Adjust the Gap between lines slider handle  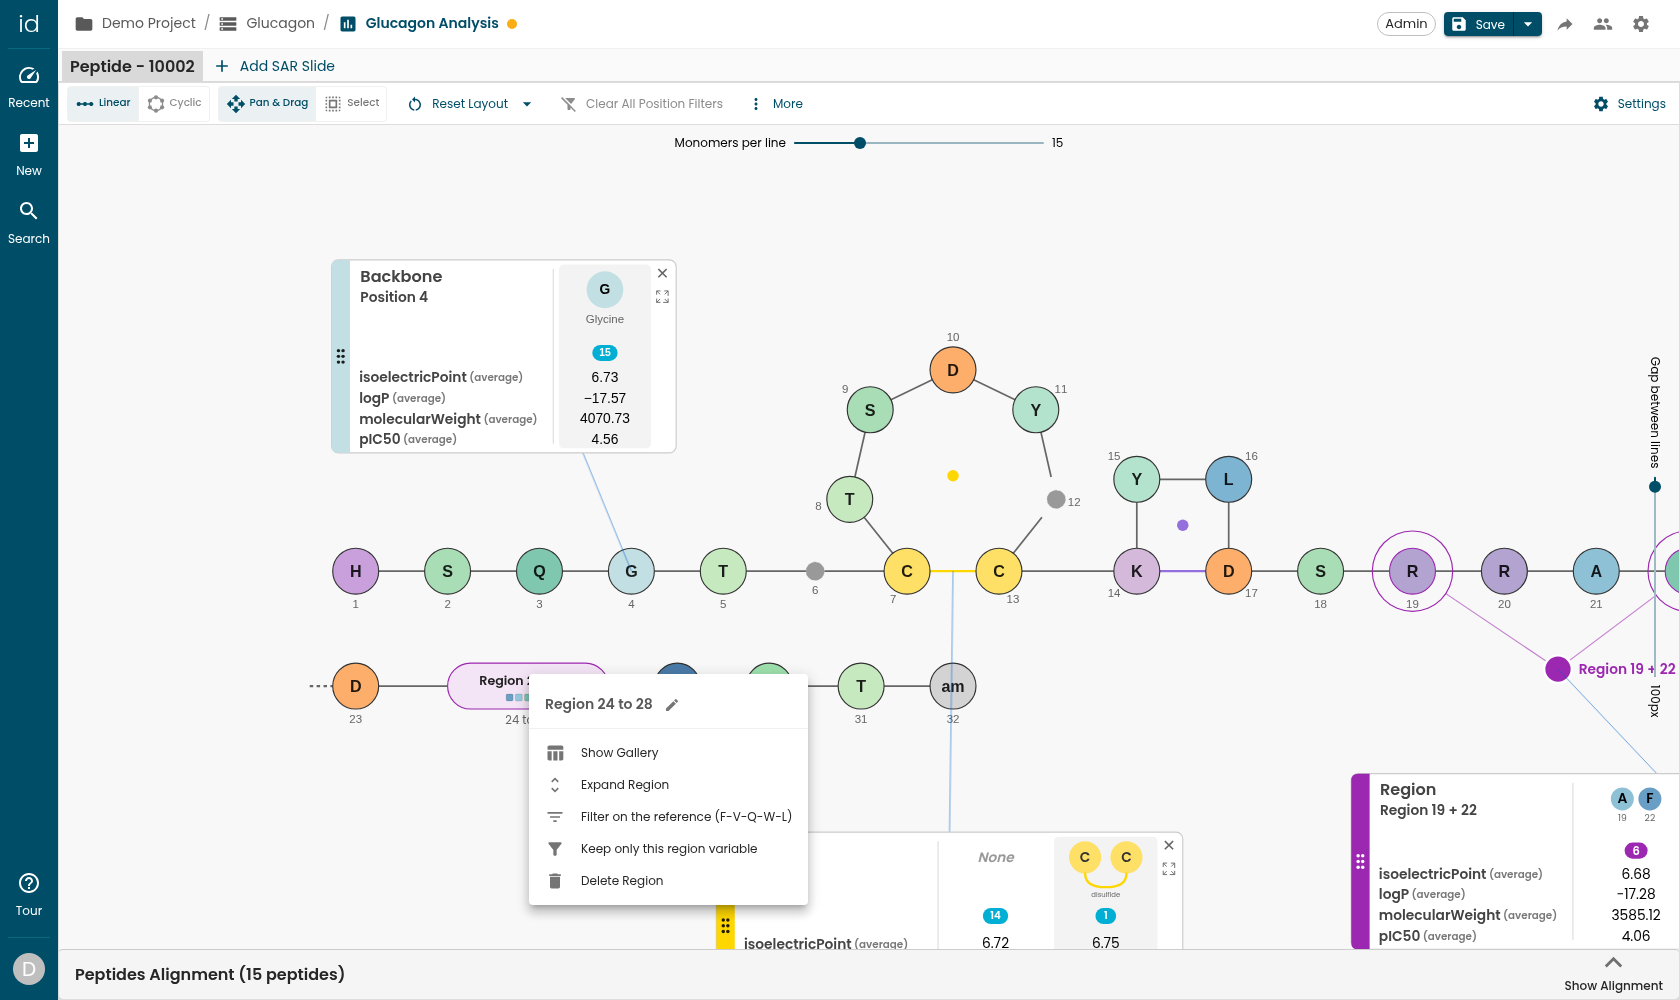pyautogui.click(x=1655, y=487)
